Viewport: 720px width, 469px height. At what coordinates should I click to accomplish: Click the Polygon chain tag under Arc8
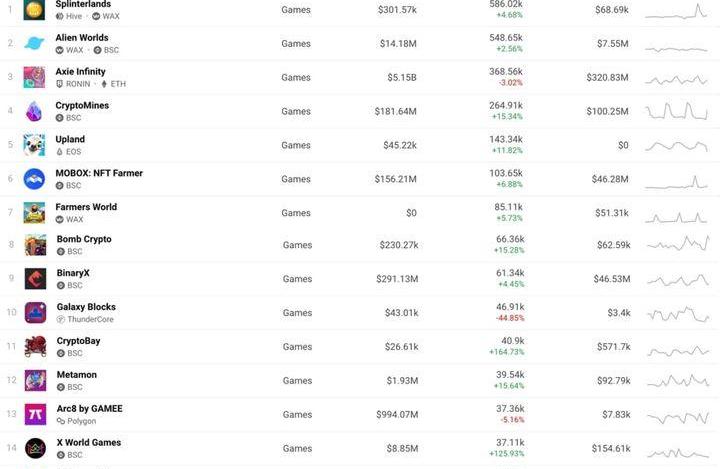coord(77,421)
